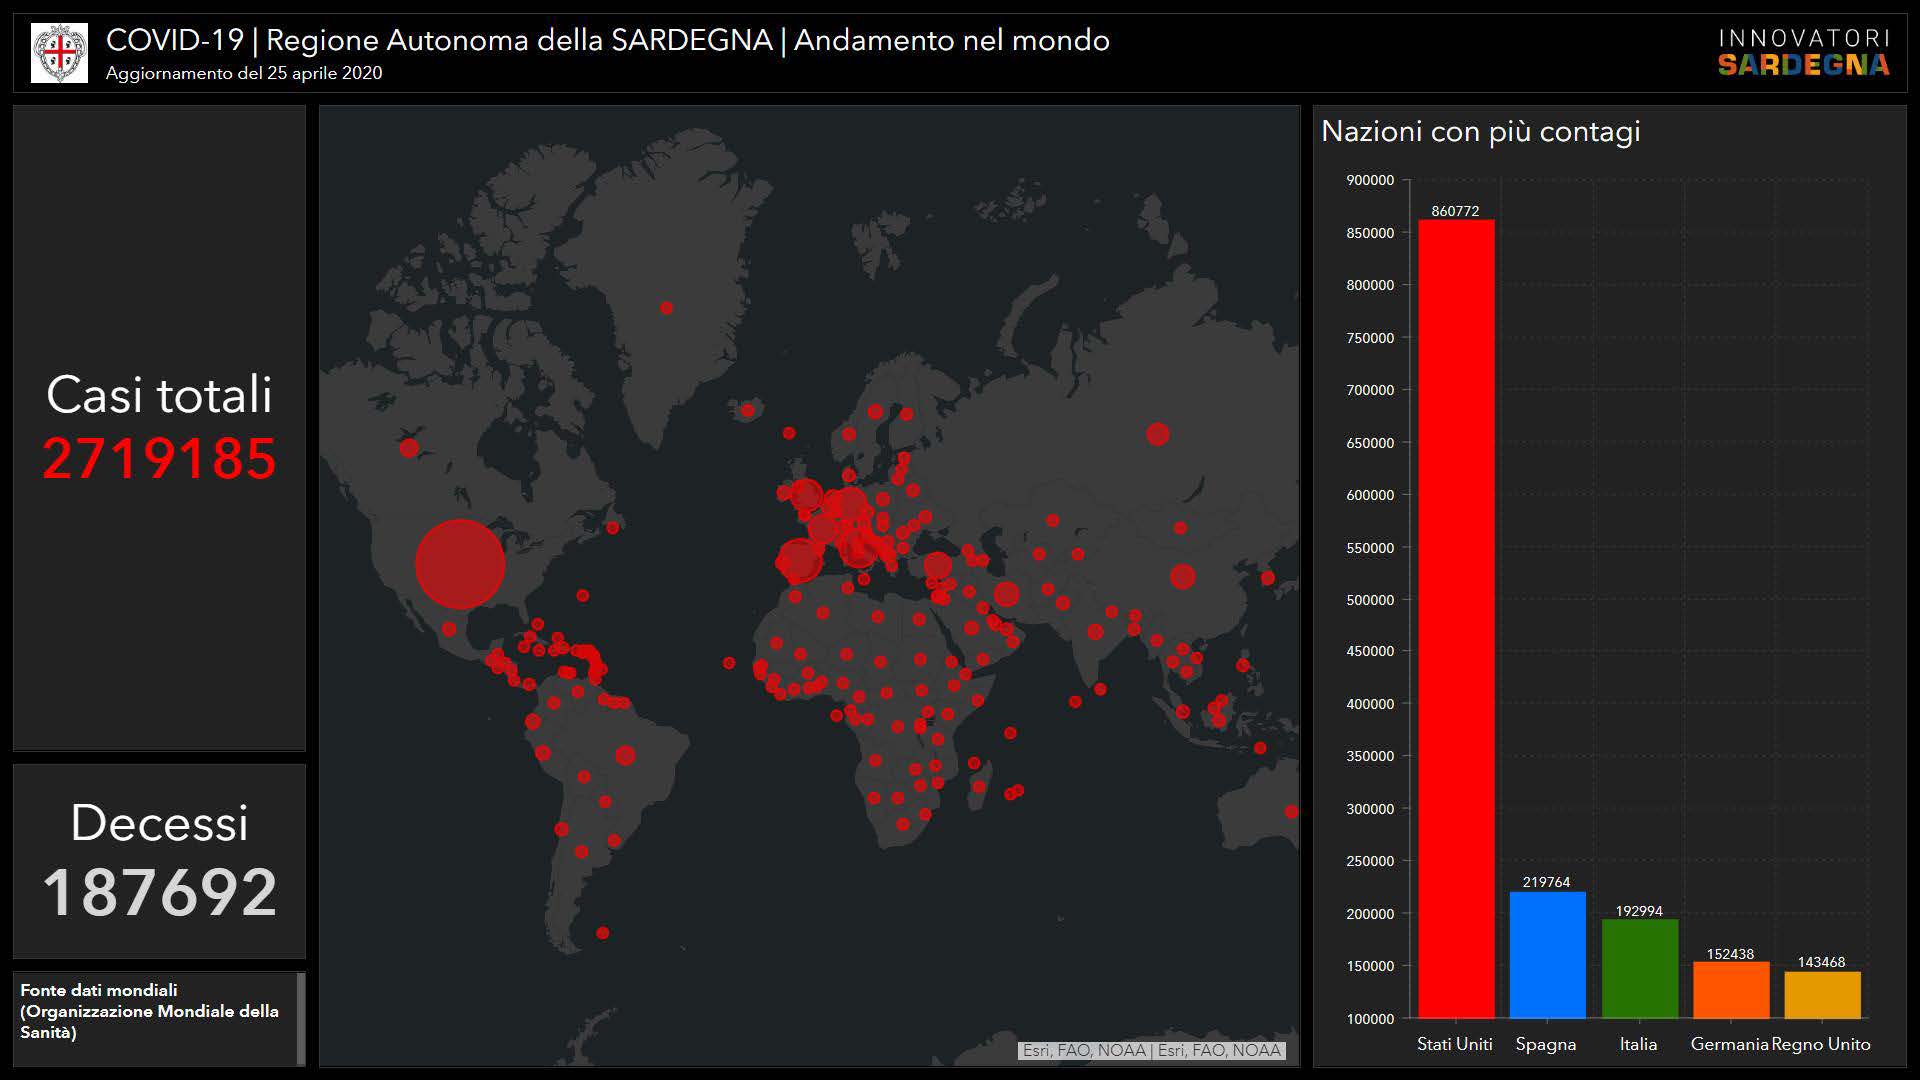Click the Esri, FAO, NOAA attribution link
Screen dimensions: 1920x1080
(1151, 1050)
